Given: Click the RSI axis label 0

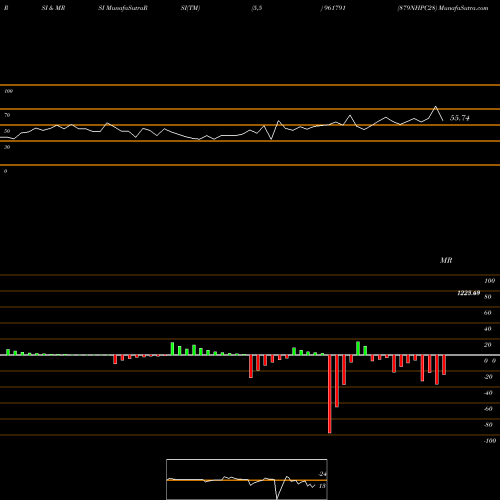Looking at the screenshot, I should tap(5, 171).
